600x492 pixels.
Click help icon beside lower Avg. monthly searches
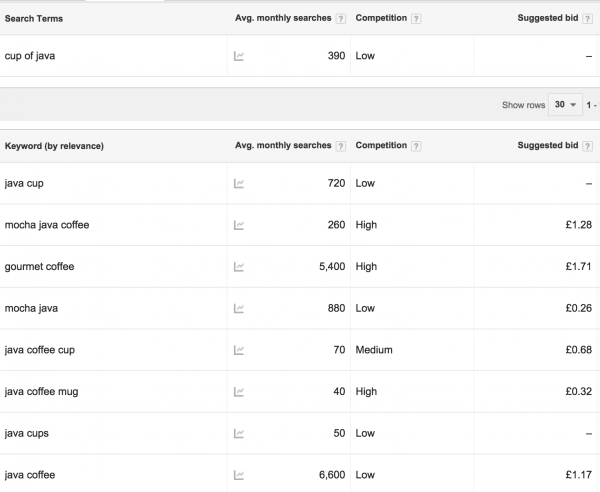coord(341,146)
